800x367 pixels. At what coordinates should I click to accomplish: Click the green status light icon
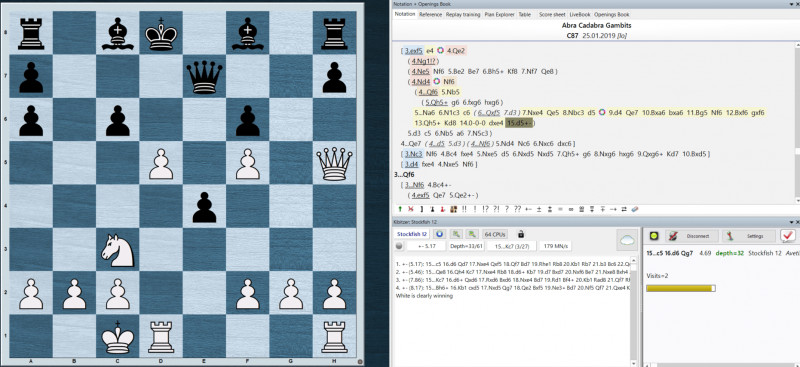pyautogui.click(x=655, y=236)
